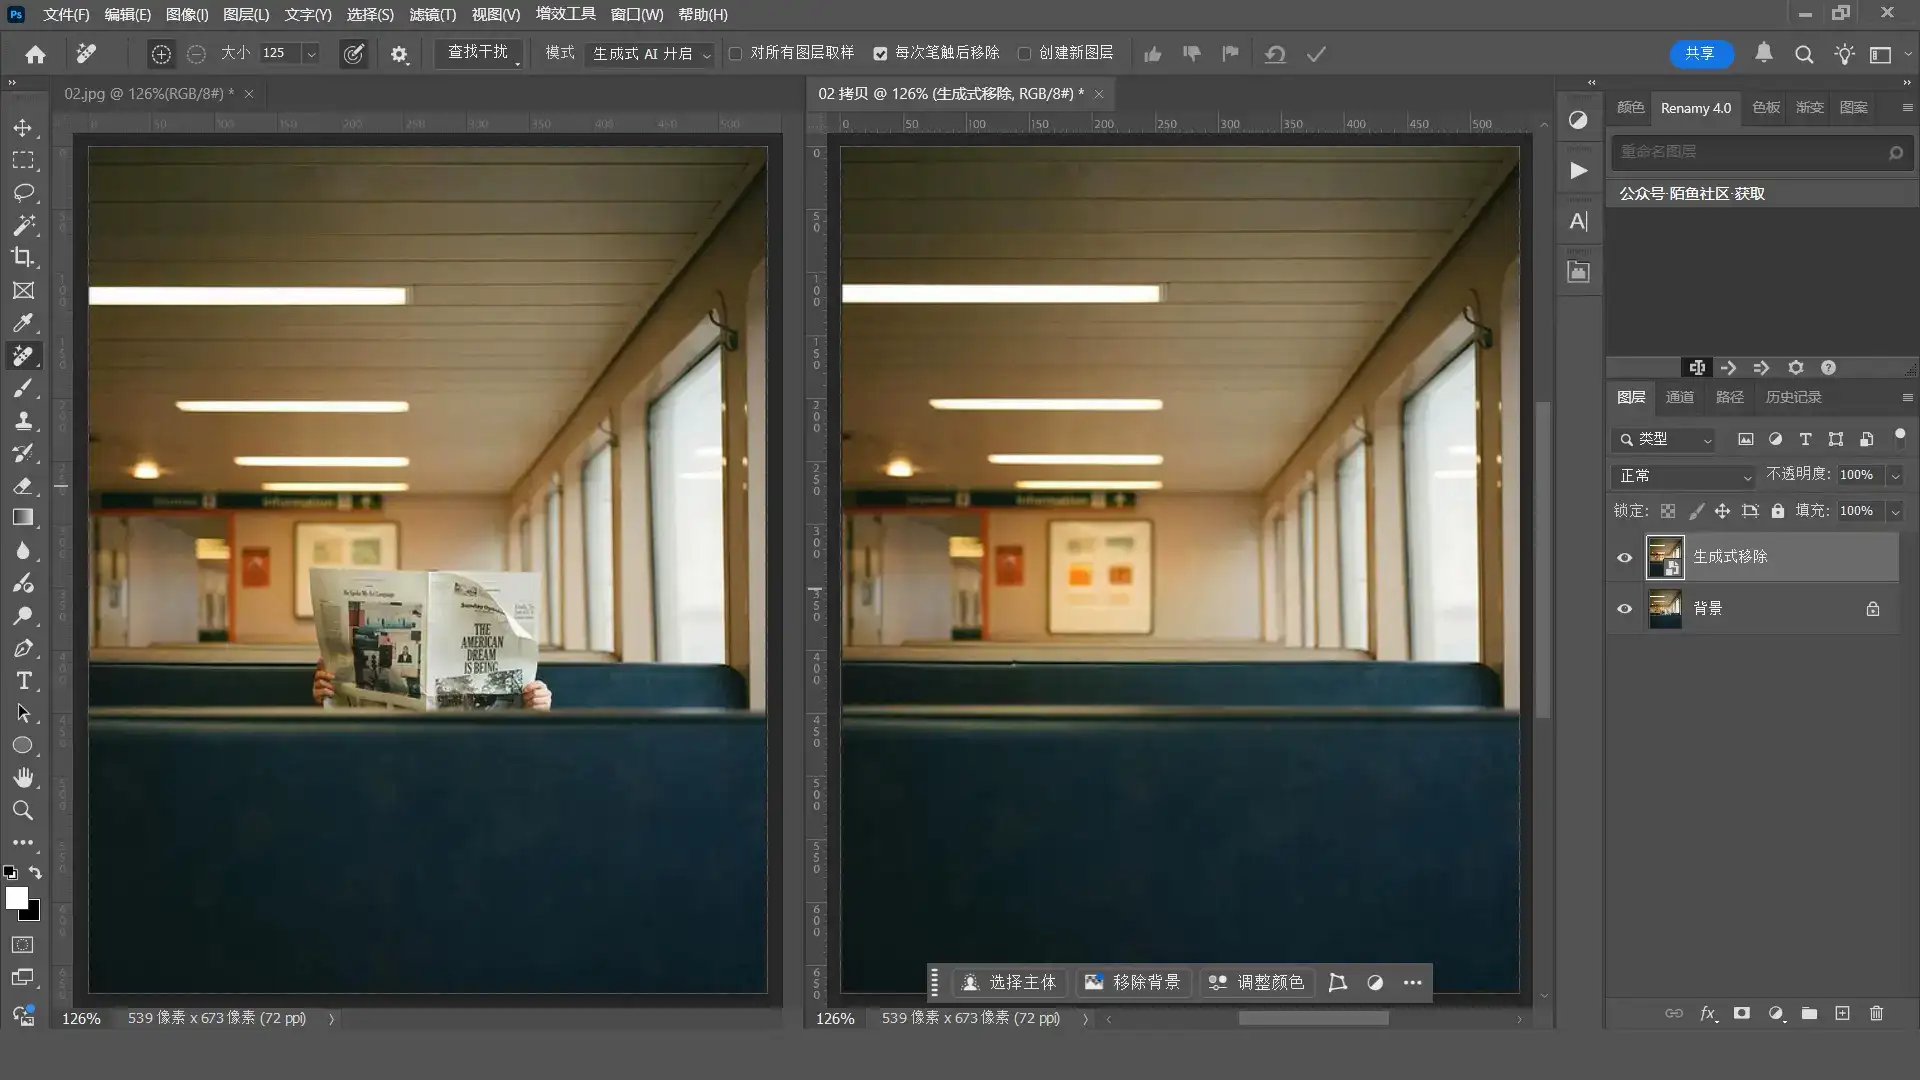
Task: Click the delete layer trash icon
Action: pyautogui.click(x=1876, y=1013)
